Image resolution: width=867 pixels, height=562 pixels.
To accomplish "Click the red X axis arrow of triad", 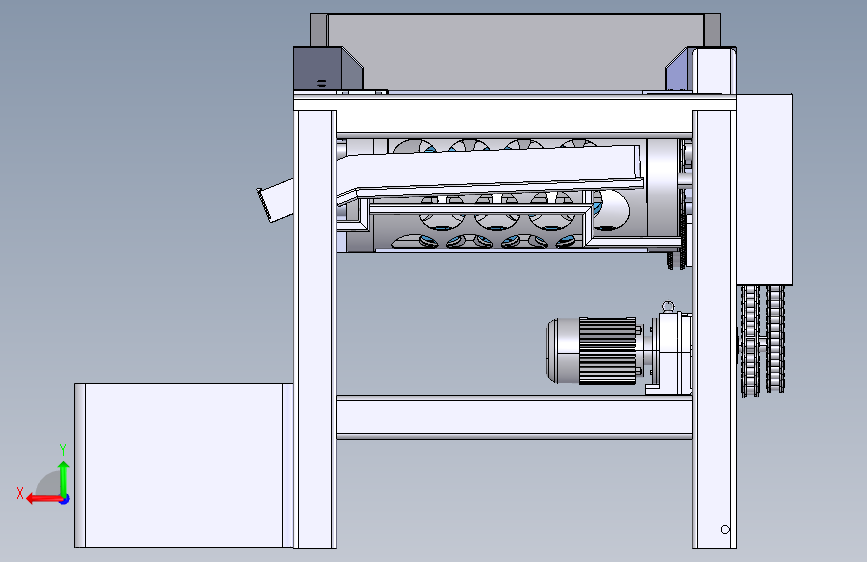I will pyautogui.click(x=44, y=499).
